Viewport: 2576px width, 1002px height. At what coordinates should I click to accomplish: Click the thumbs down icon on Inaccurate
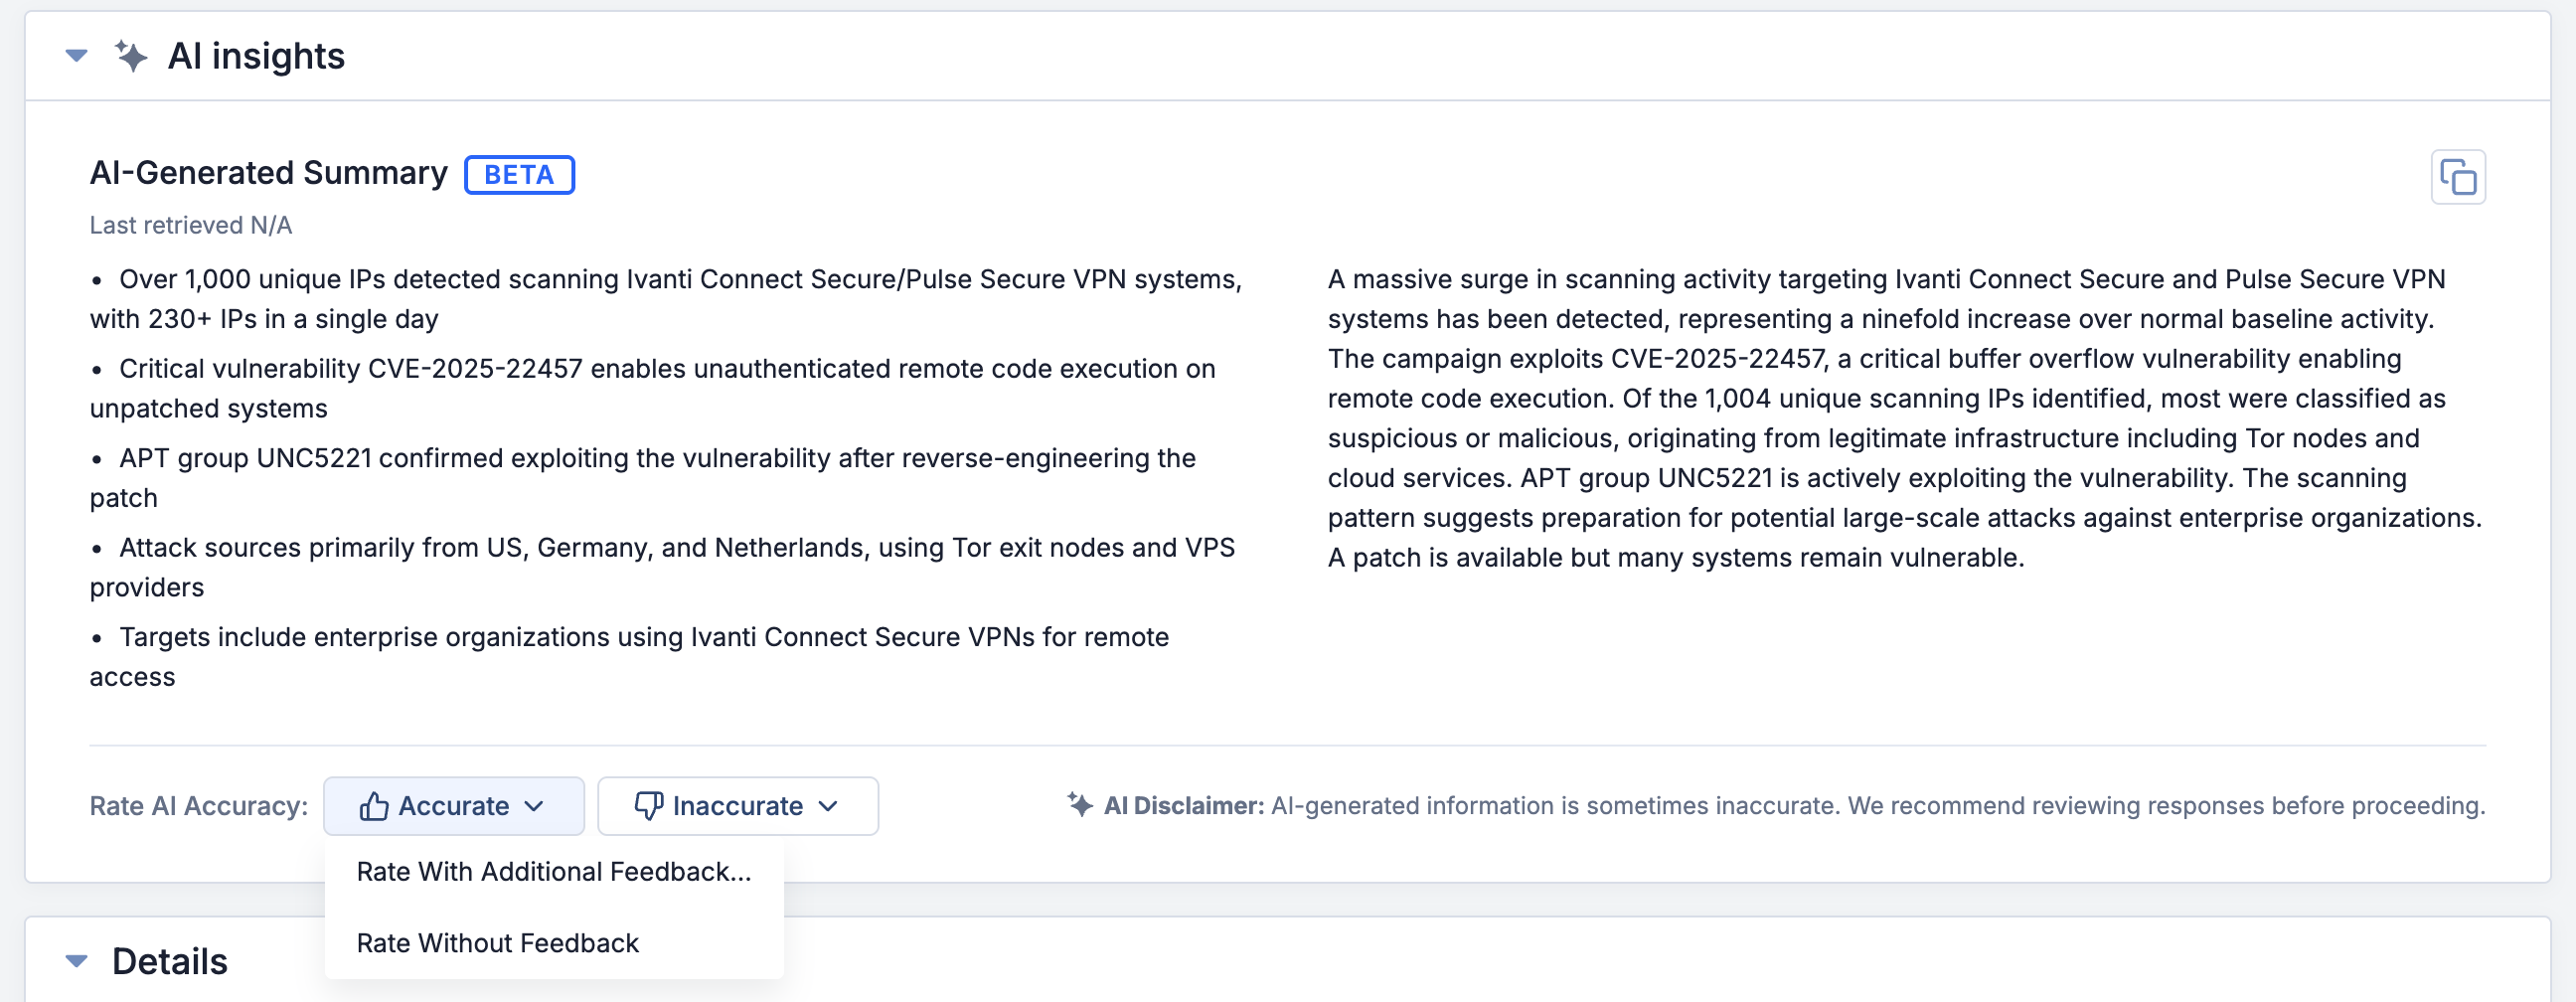click(648, 806)
